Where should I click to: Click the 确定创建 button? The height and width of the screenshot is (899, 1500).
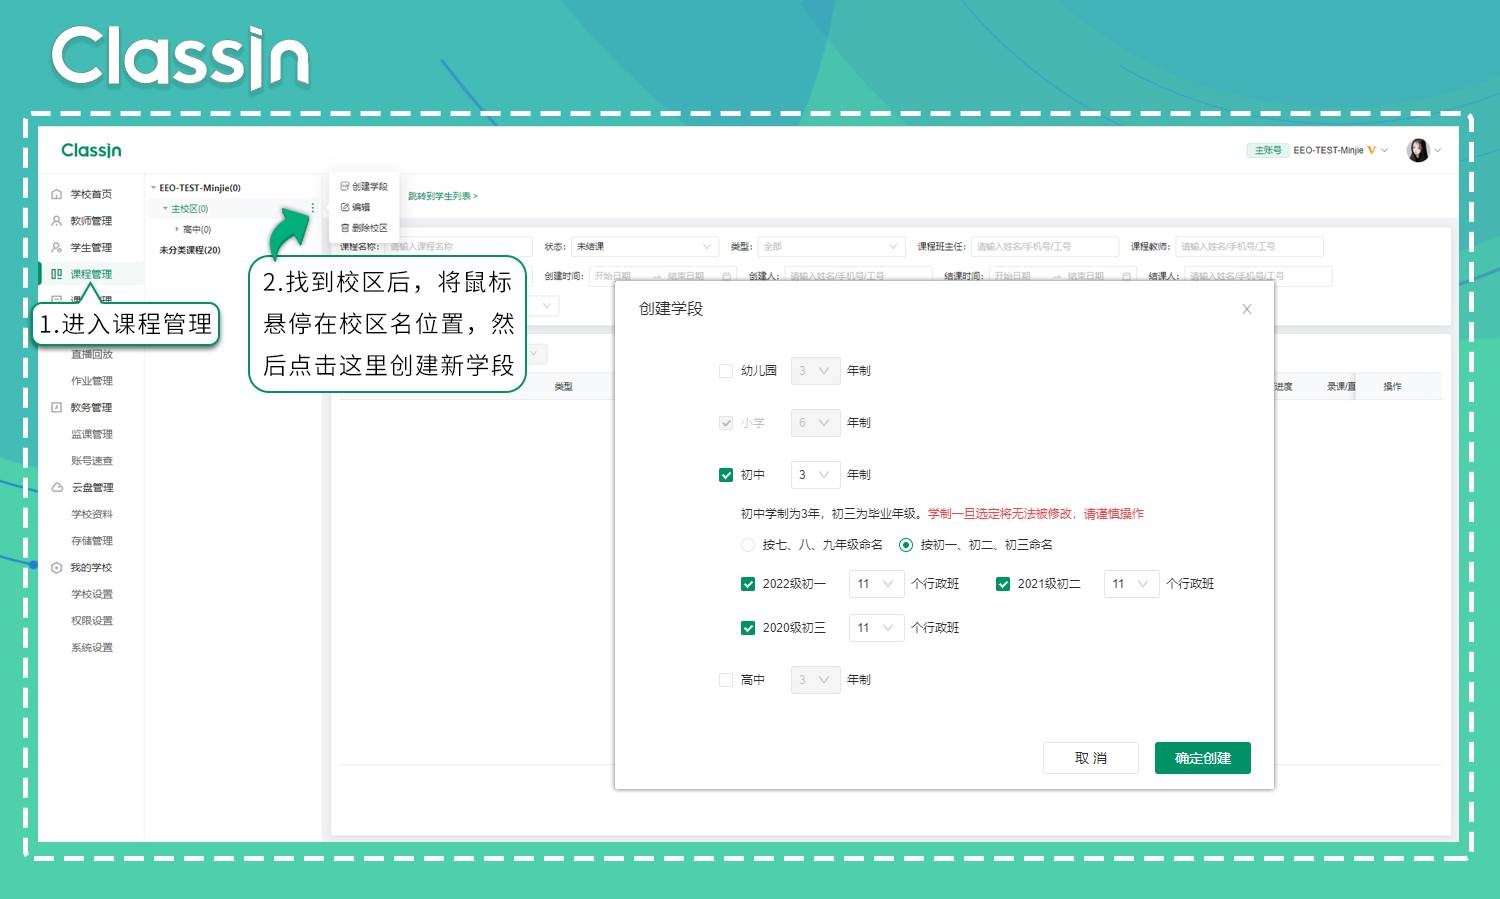point(1203,758)
